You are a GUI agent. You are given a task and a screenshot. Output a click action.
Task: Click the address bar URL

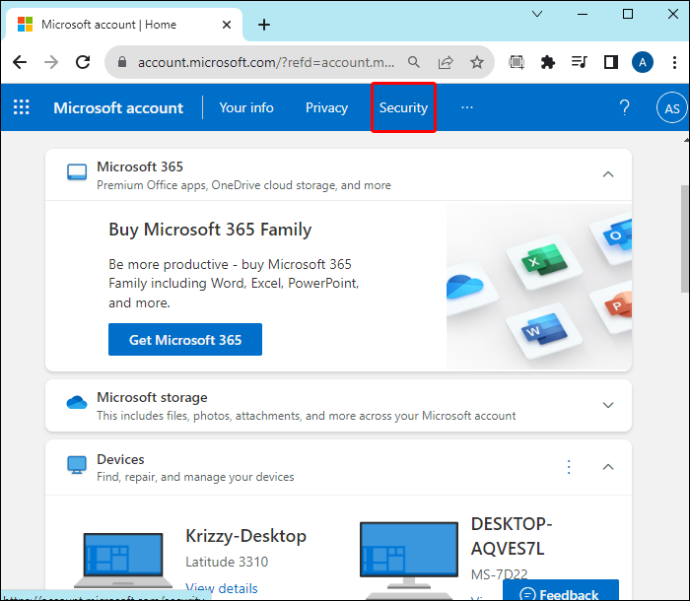[x=266, y=62]
